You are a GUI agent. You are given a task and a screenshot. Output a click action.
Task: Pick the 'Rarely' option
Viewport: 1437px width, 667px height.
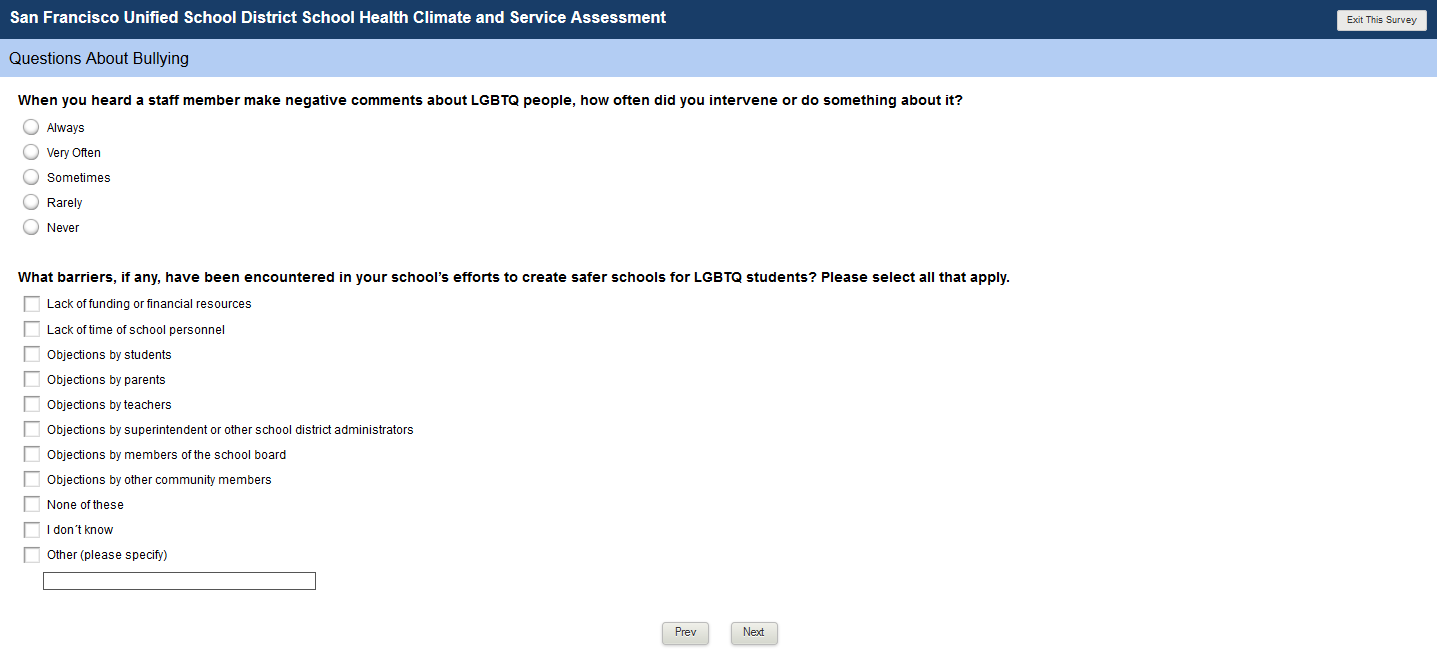(31, 202)
